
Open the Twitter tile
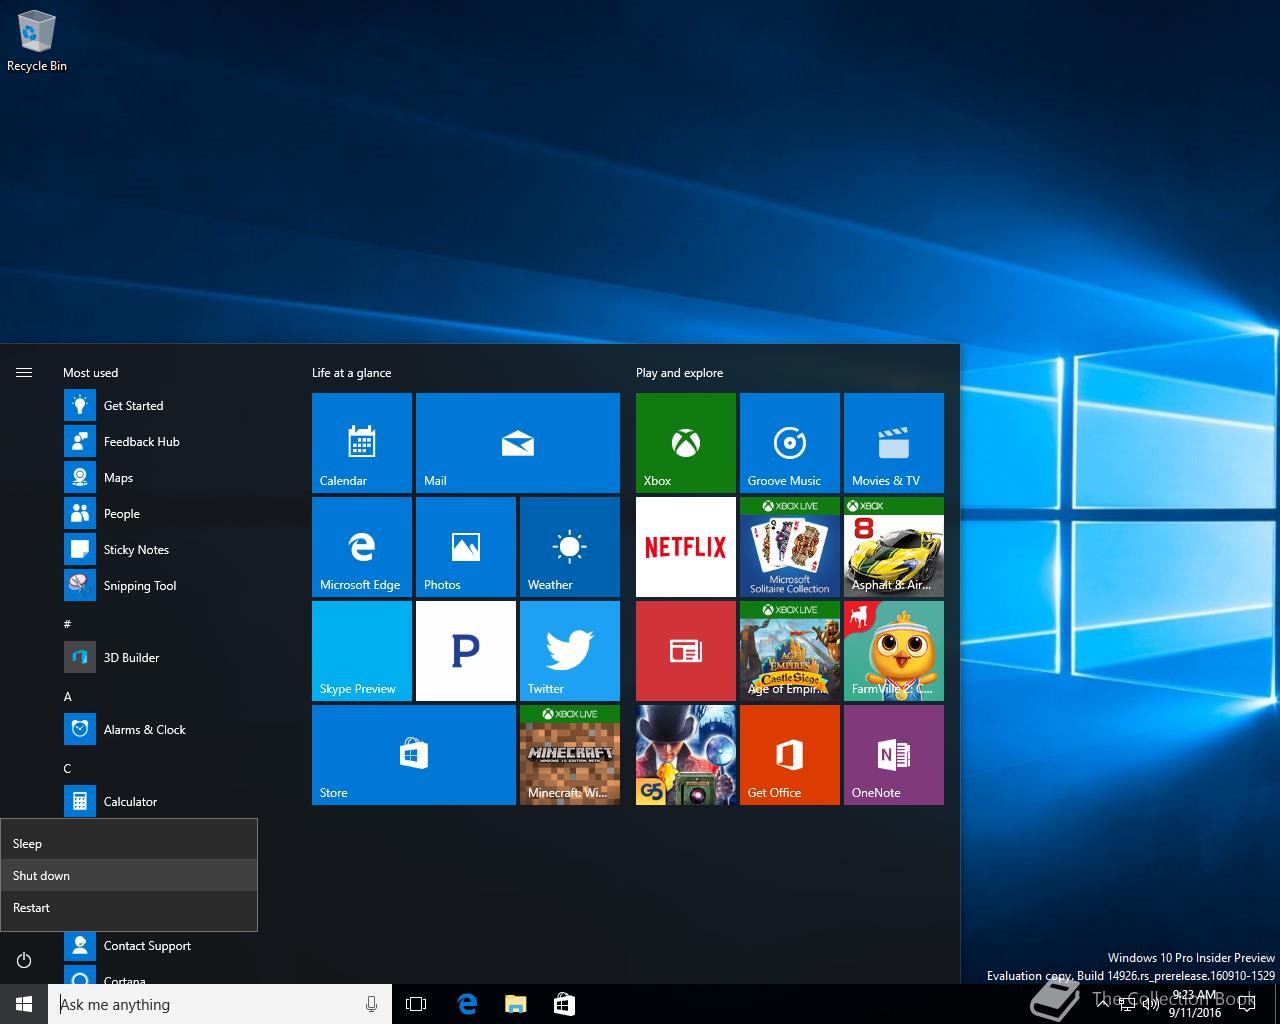570,651
